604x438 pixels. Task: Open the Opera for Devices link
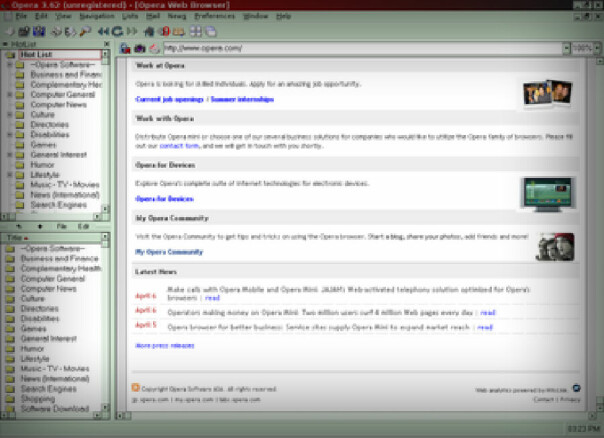164,199
